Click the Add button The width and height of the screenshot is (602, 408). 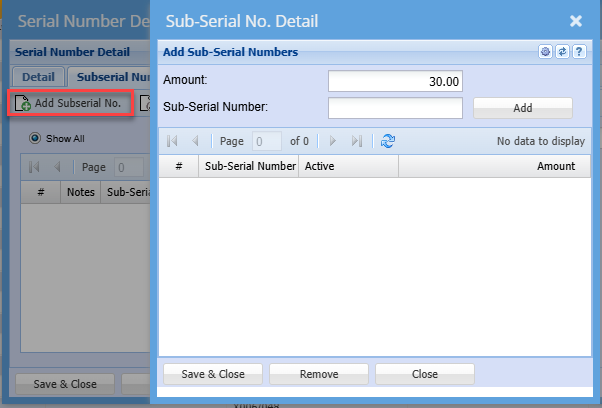[x=523, y=108]
